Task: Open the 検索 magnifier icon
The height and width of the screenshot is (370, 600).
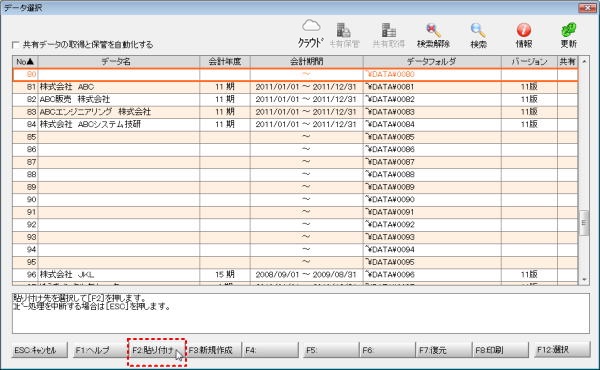Action: coord(478,35)
